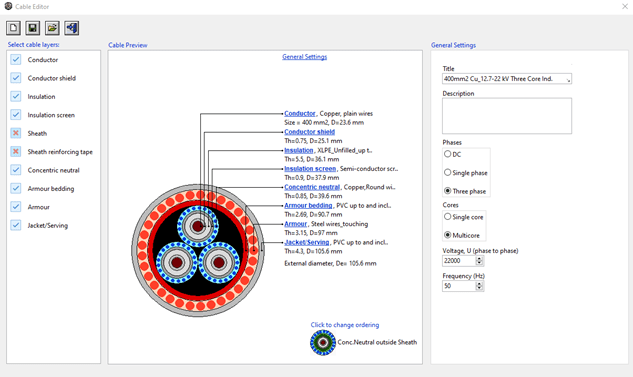Select the Single core radio button
The height and width of the screenshot is (377, 633).
coord(447,217)
